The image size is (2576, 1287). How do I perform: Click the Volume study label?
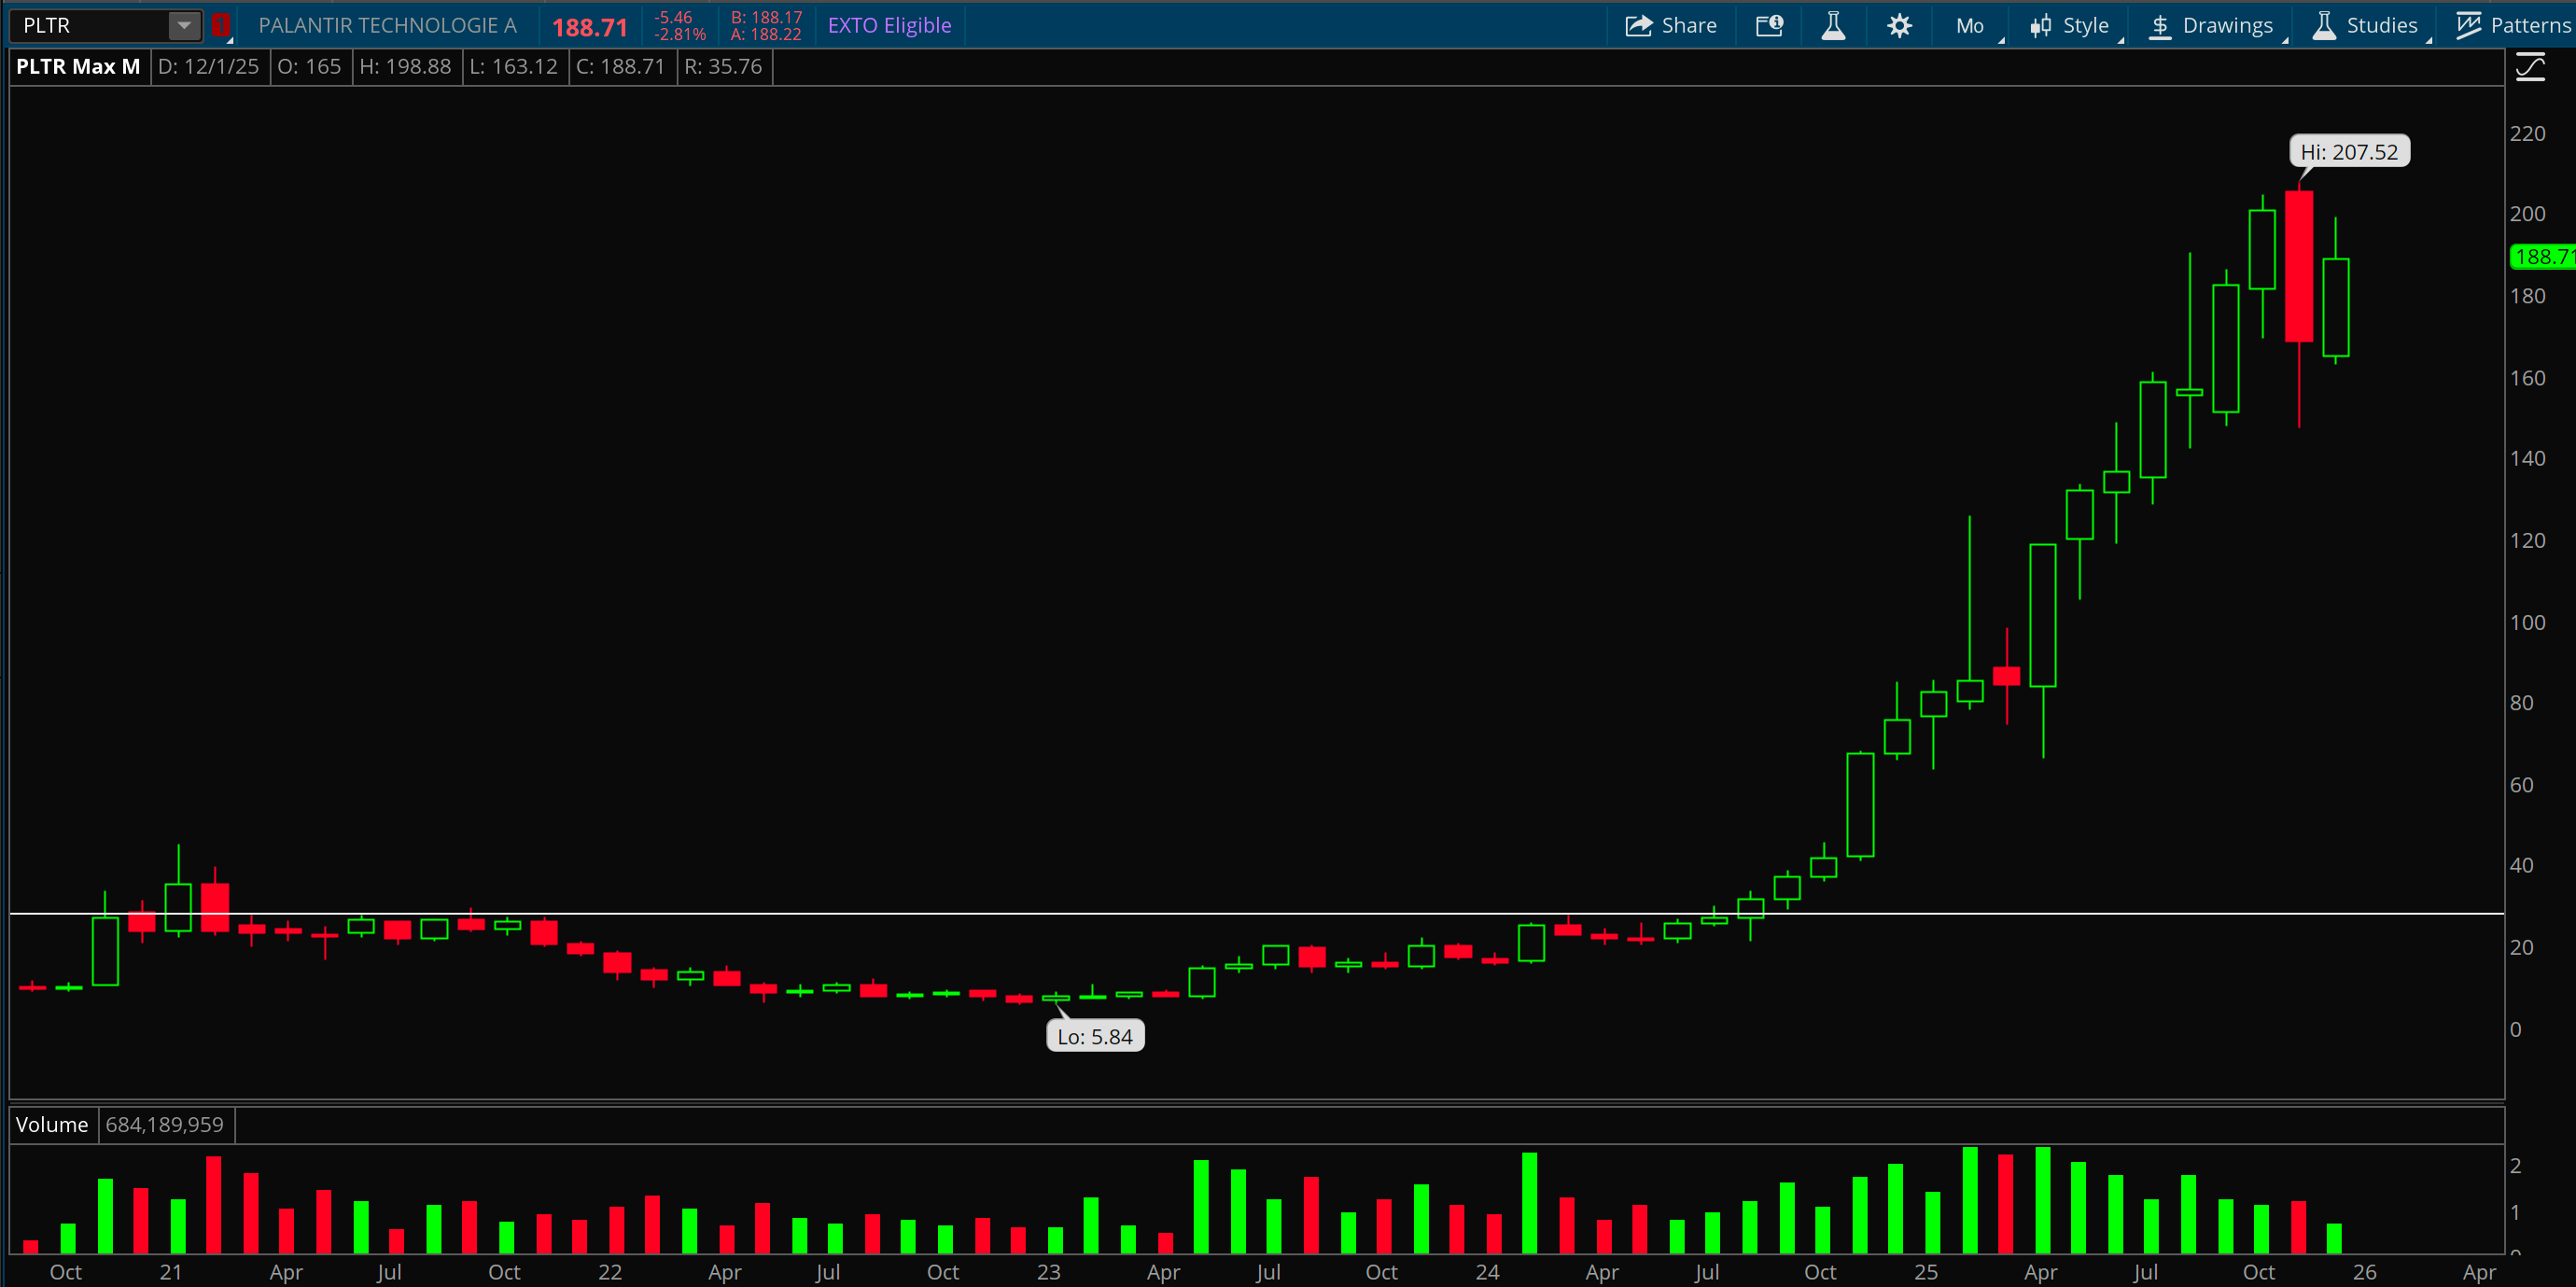(52, 1125)
